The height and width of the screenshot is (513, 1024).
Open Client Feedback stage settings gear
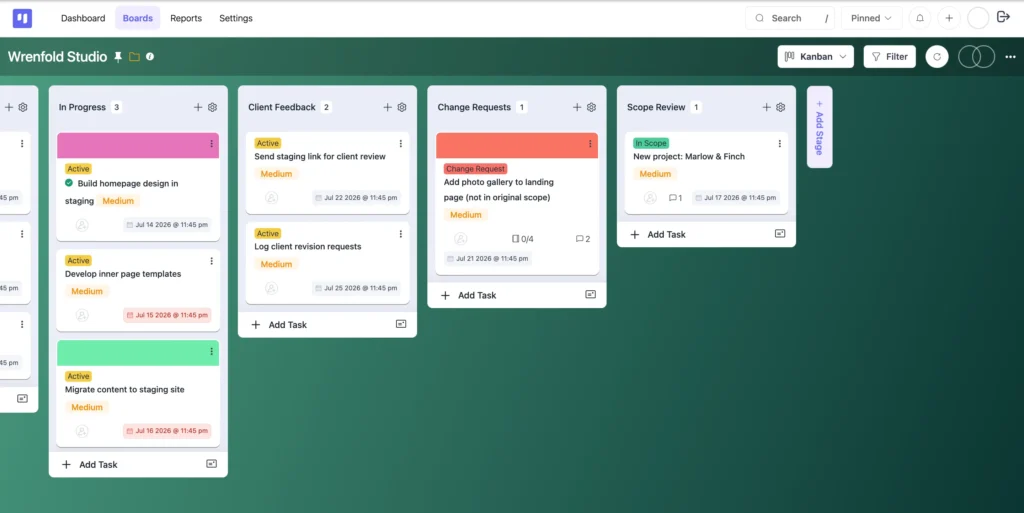pos(402,107)
